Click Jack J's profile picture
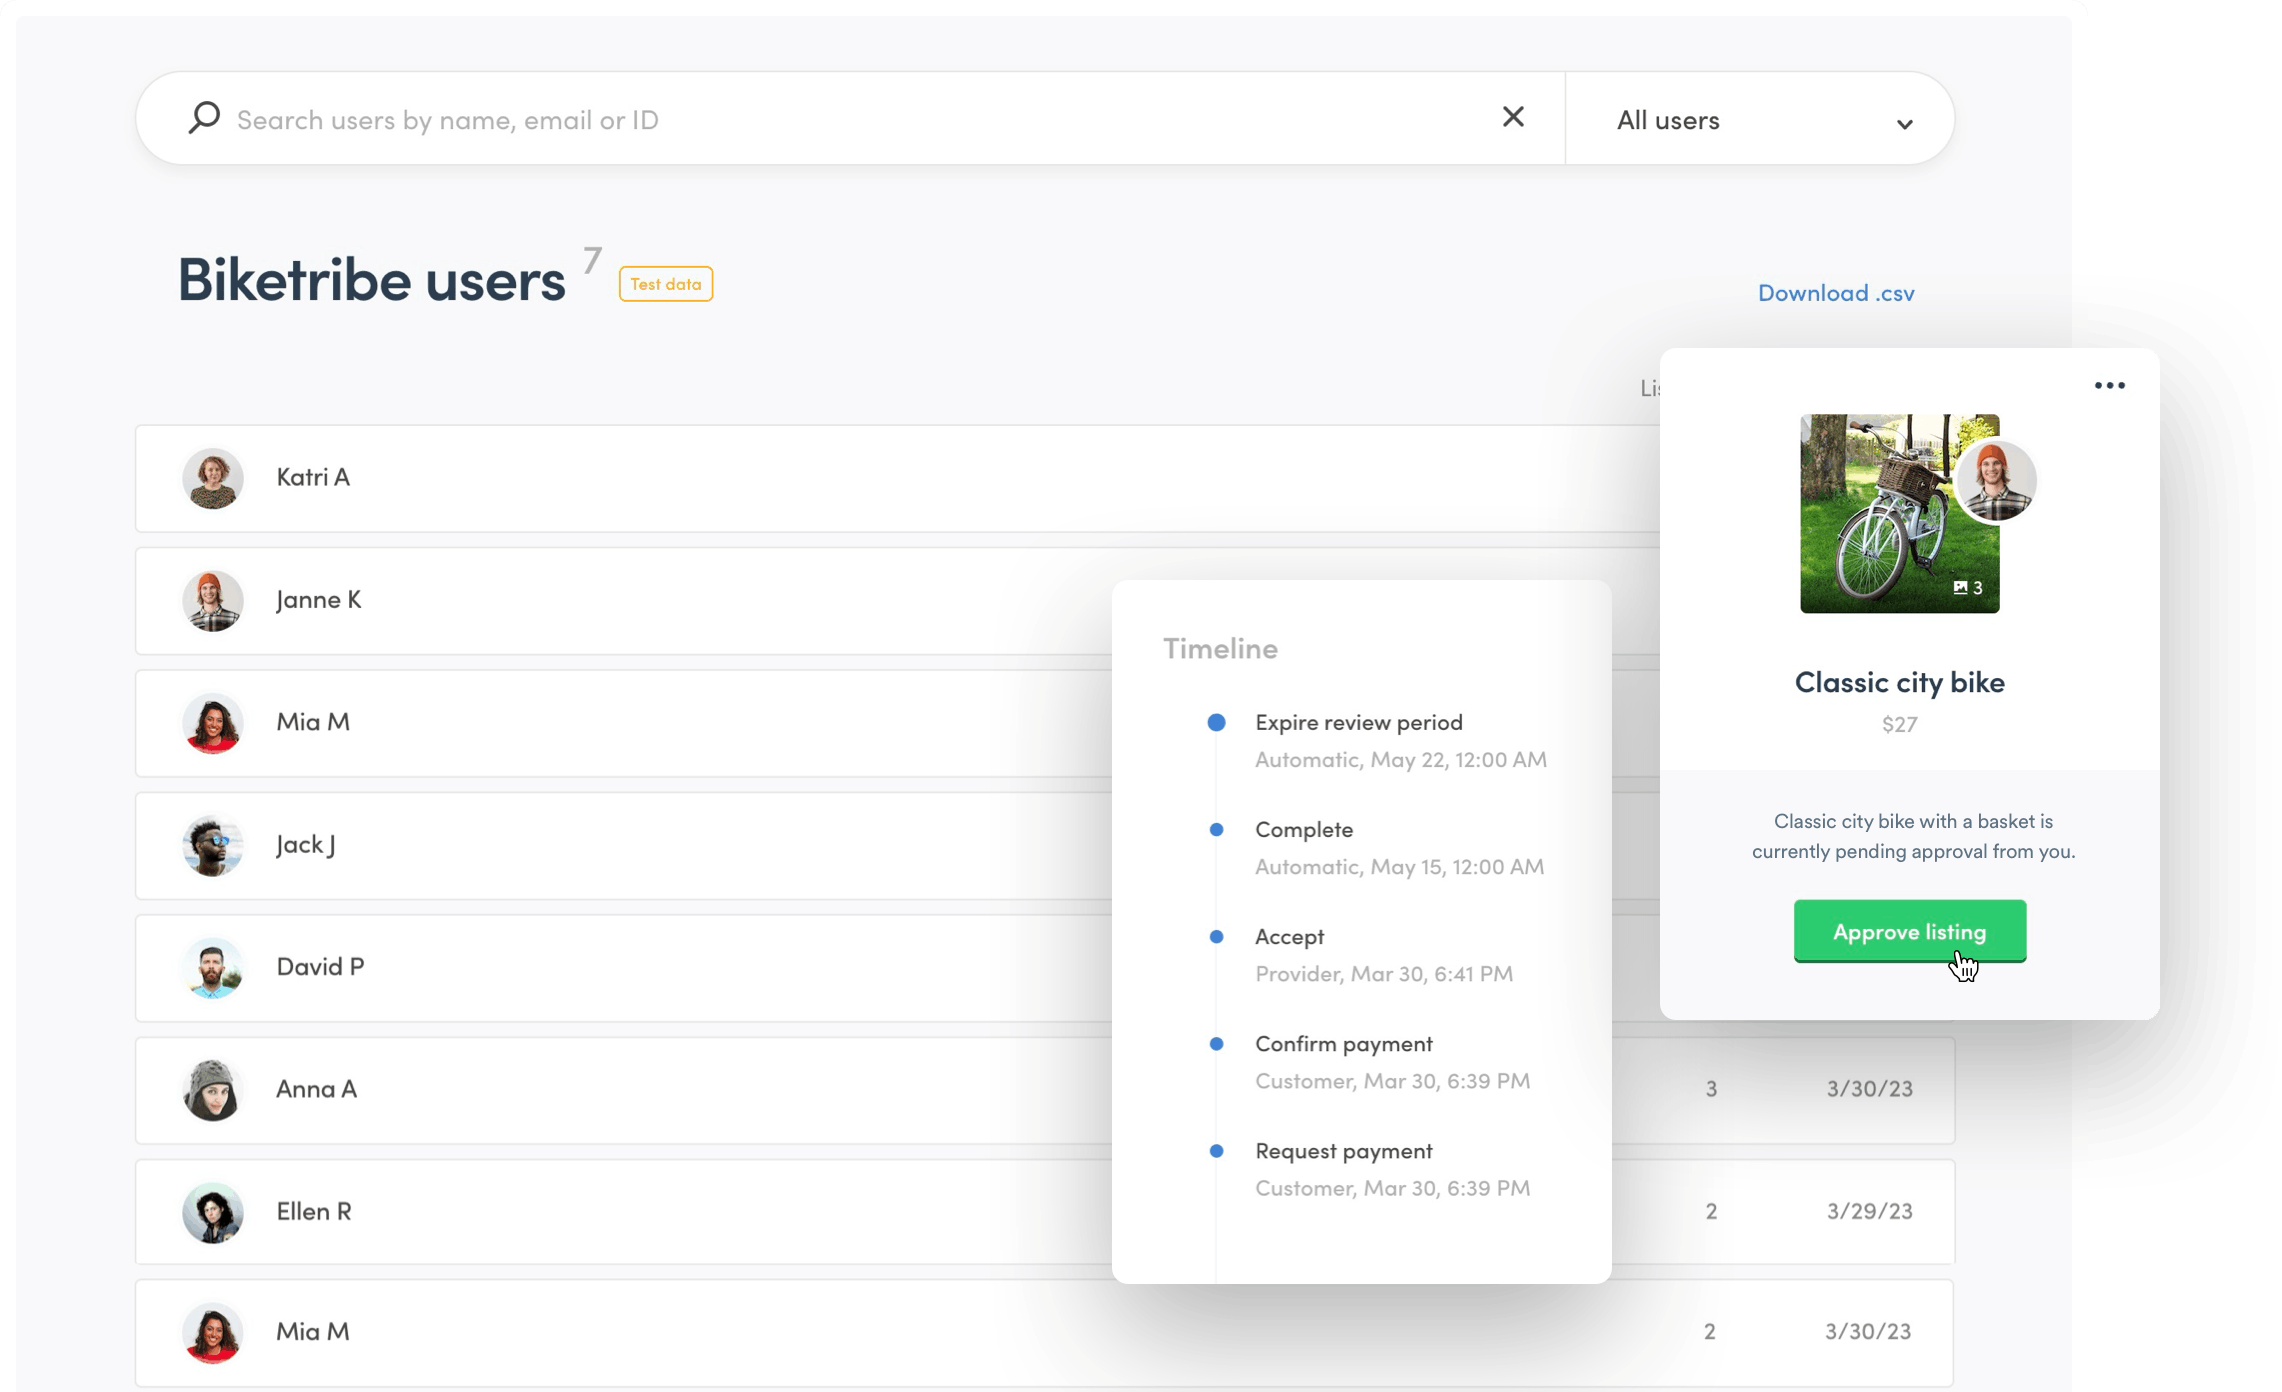The width and height of the screenshot is (2282, 1392). point(212,845)
